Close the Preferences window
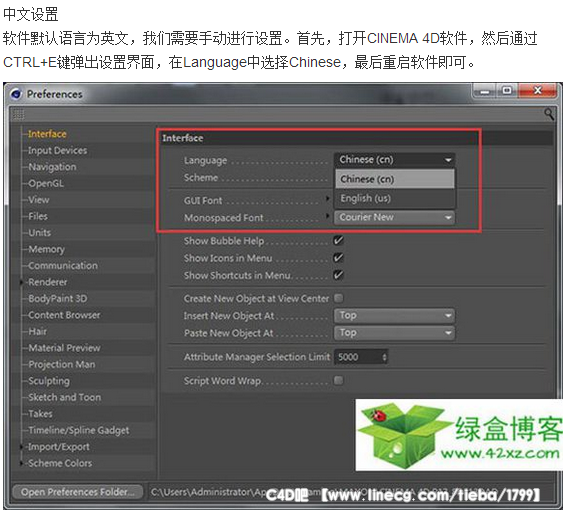Screen dimensions: 566x512 [x=538, y=91]
